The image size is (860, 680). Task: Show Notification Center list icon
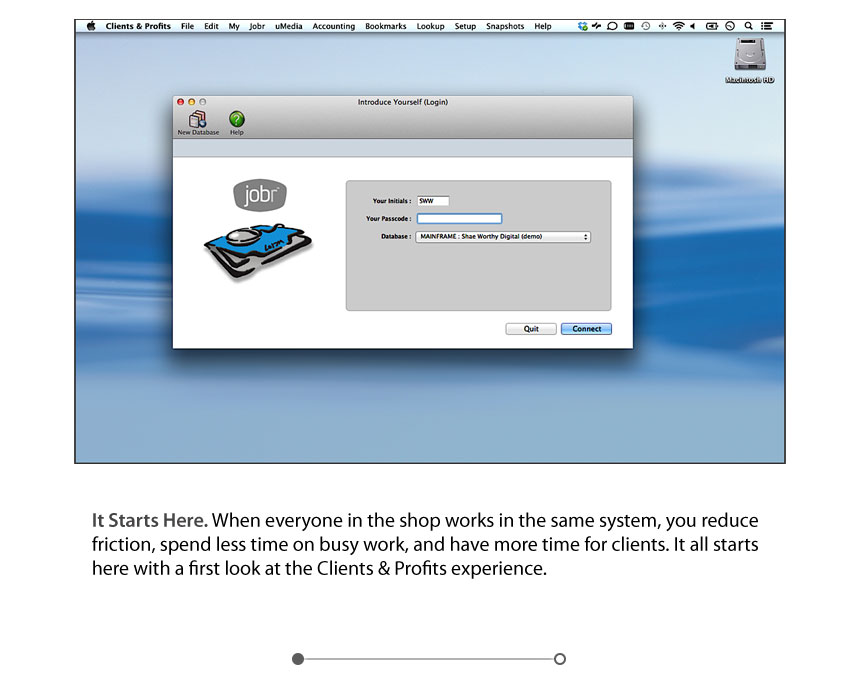coord(766,26)
